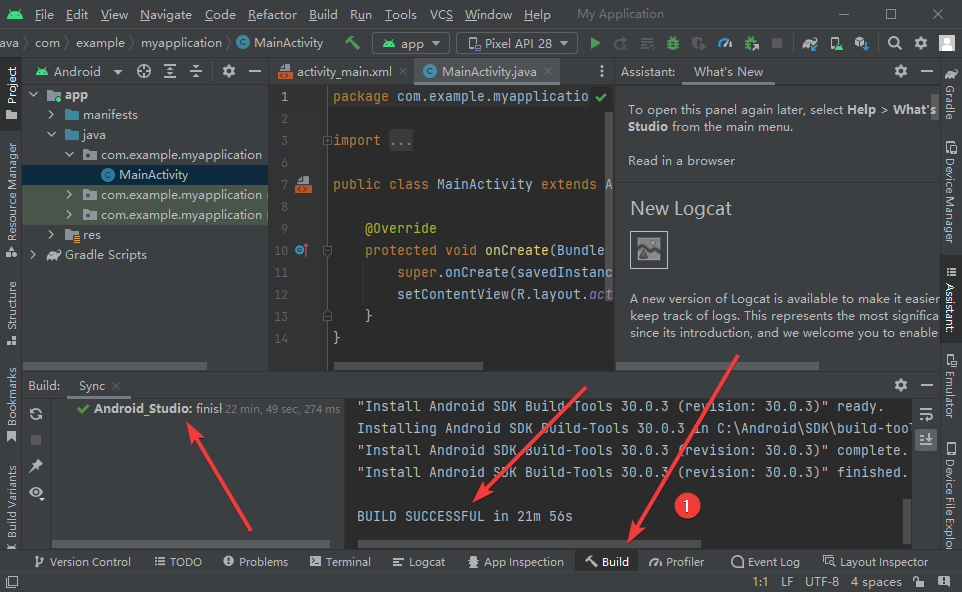Image resolution: width=962 pixels, height=592 pixels.
Task: Expand the manifests folder
Action: [x=52, y=115]
